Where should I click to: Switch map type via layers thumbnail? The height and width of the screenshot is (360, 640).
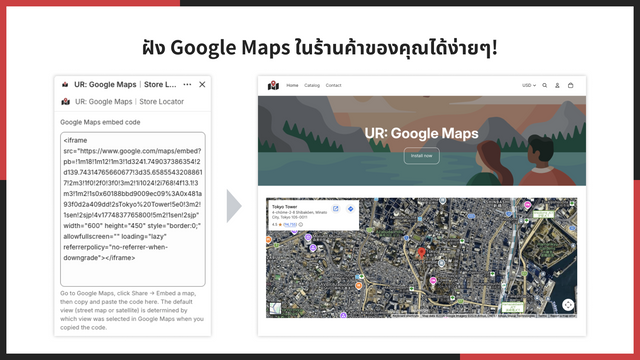point(276,308)
